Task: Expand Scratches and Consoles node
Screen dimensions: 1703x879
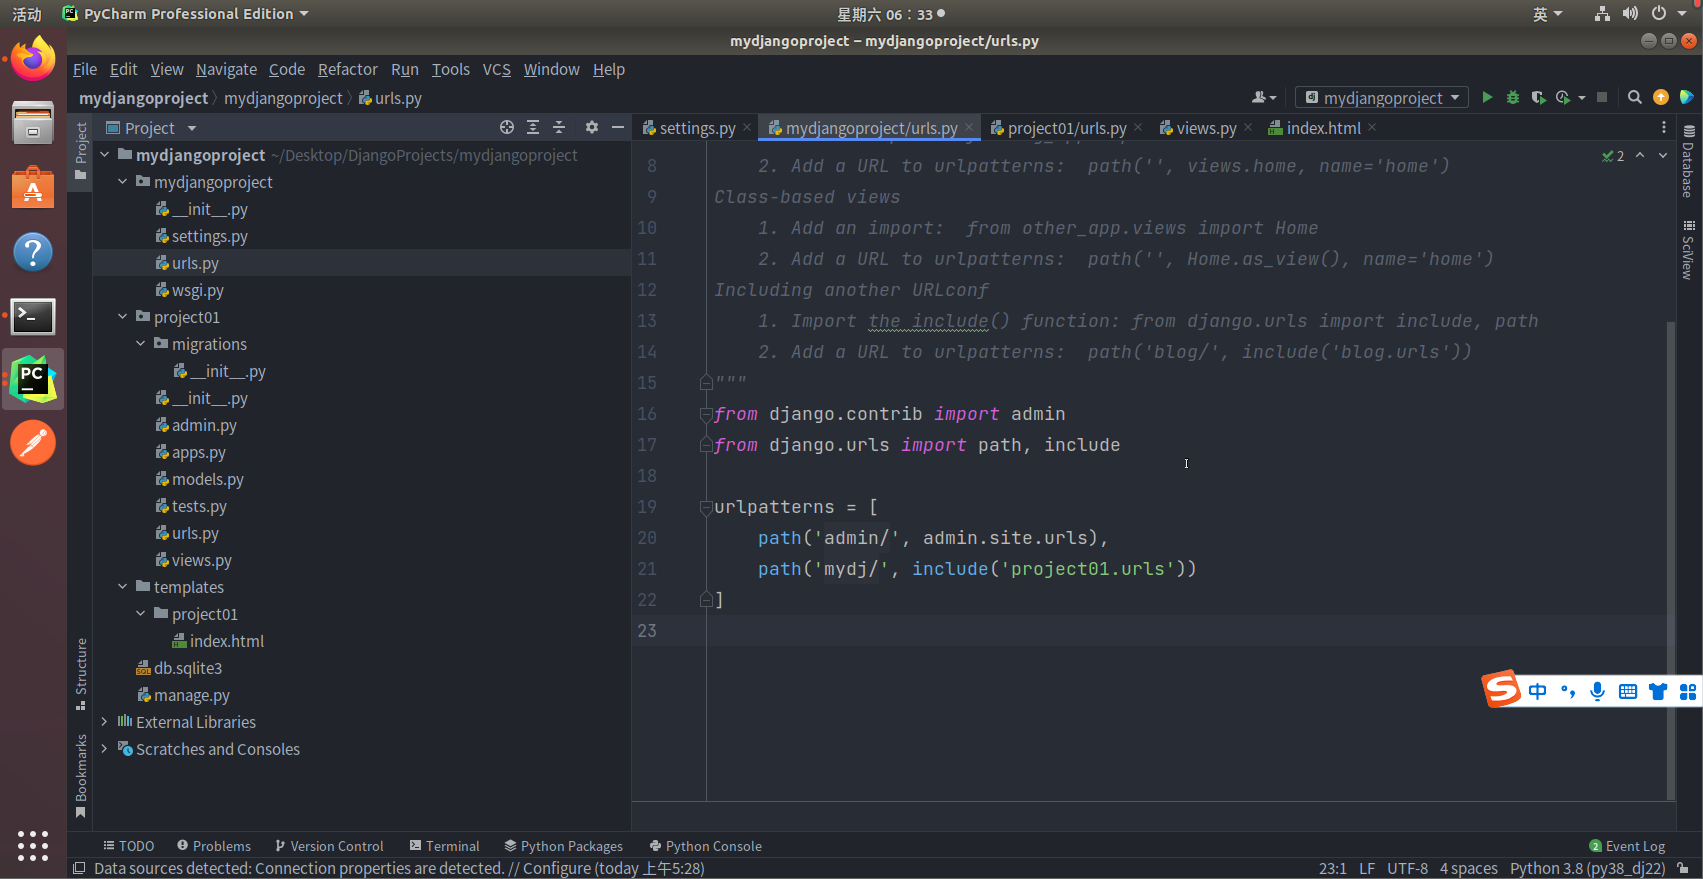Action: coord(104,749)
